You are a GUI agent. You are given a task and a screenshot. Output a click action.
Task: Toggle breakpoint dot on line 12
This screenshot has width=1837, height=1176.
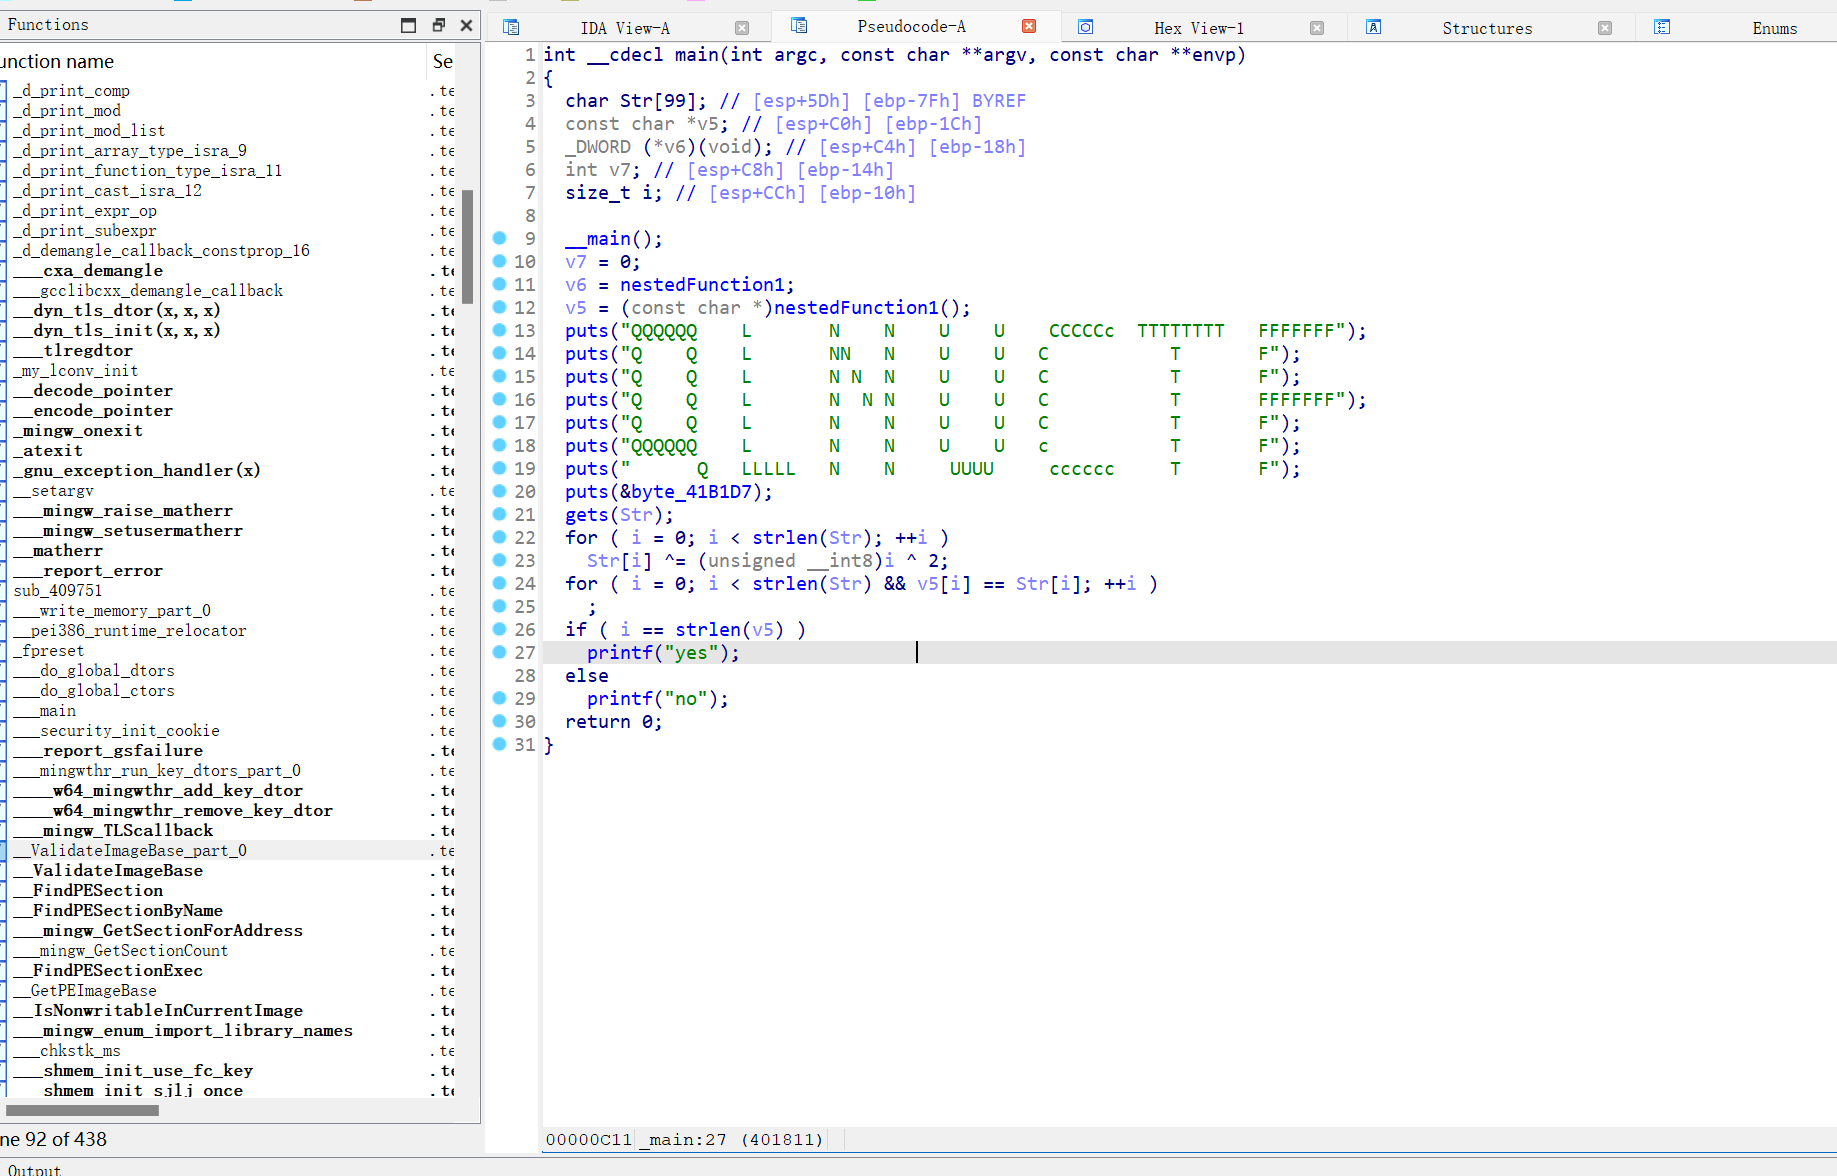499,307
